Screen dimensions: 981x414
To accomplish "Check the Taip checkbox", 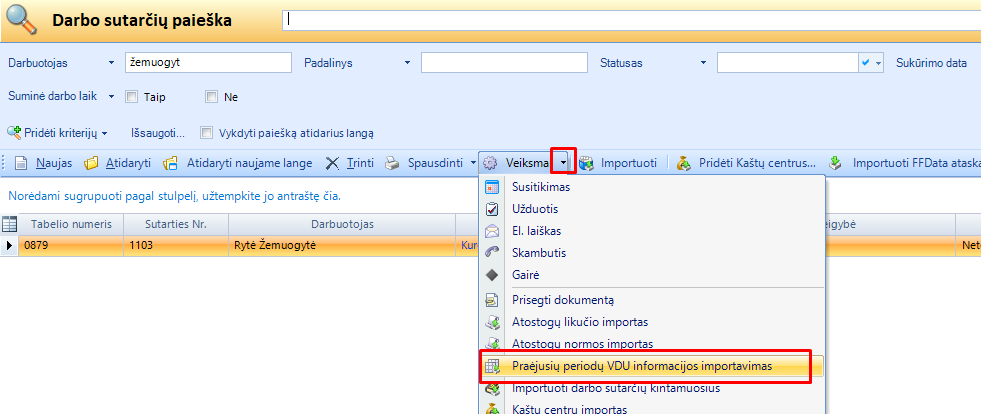I will coord(131,97).
